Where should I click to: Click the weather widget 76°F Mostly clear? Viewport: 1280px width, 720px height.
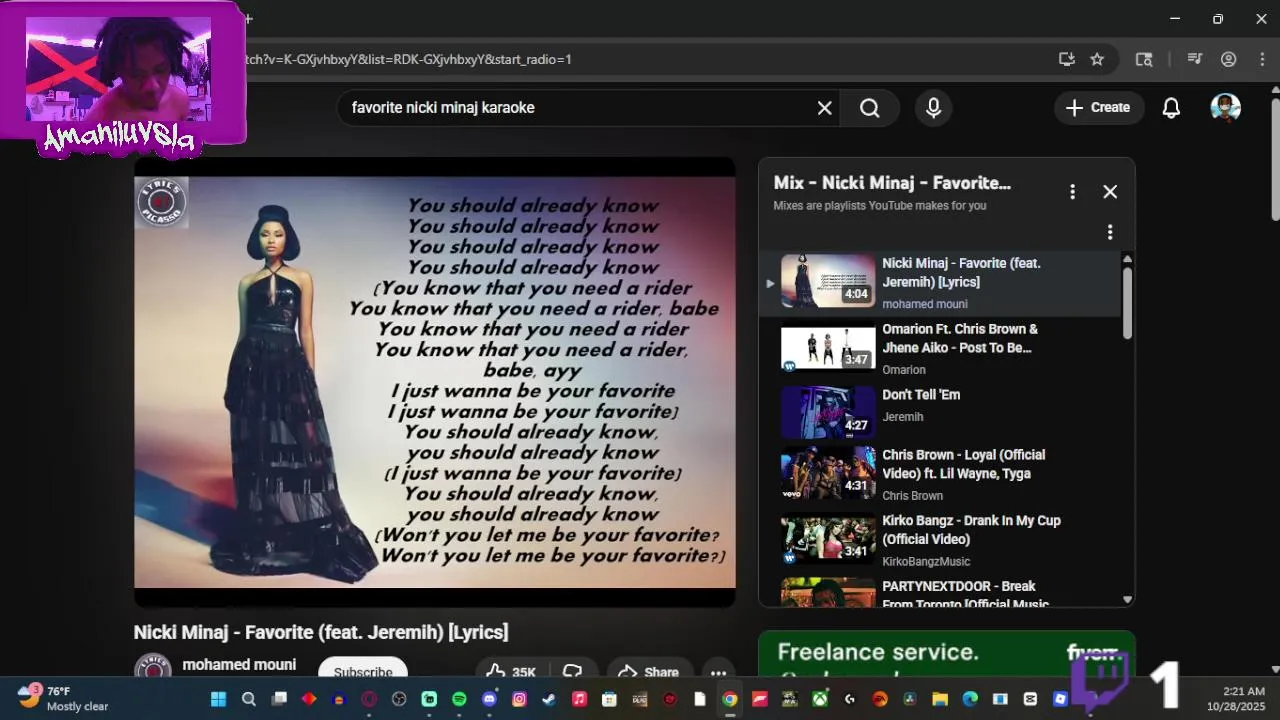click(63, 698)
